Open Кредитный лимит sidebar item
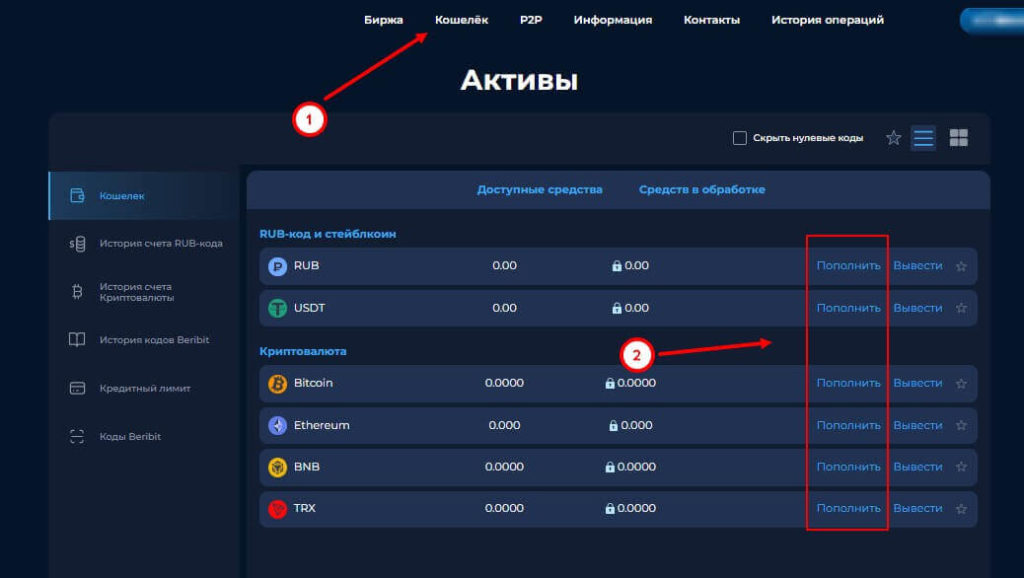This screenshot has height=578, width=1024. click(144, 388)
